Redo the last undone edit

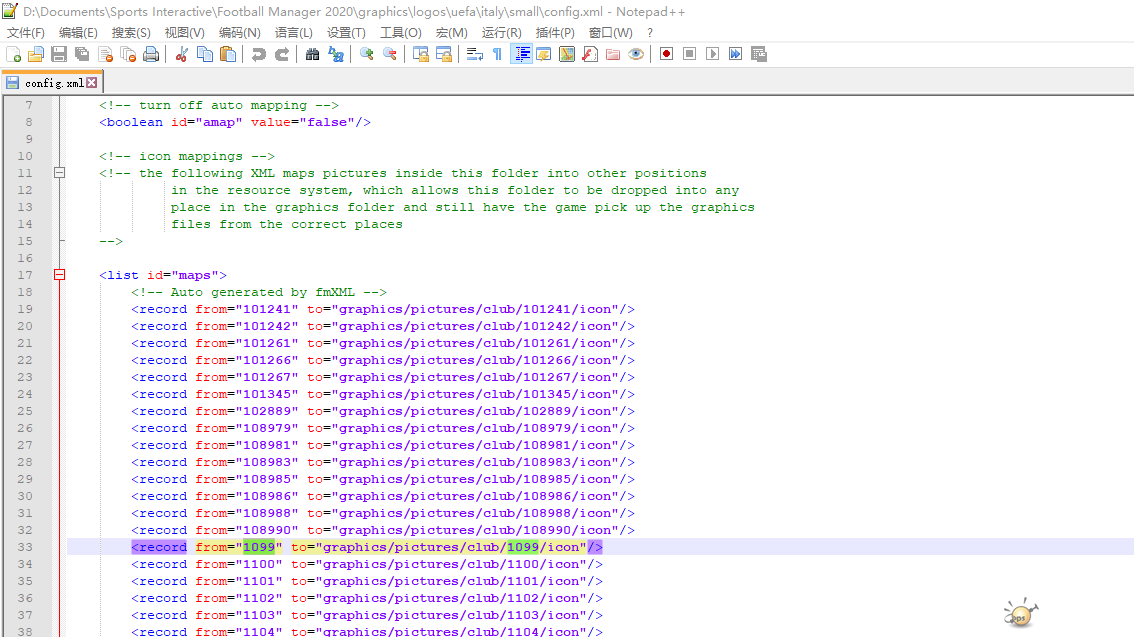coord(282,54)
